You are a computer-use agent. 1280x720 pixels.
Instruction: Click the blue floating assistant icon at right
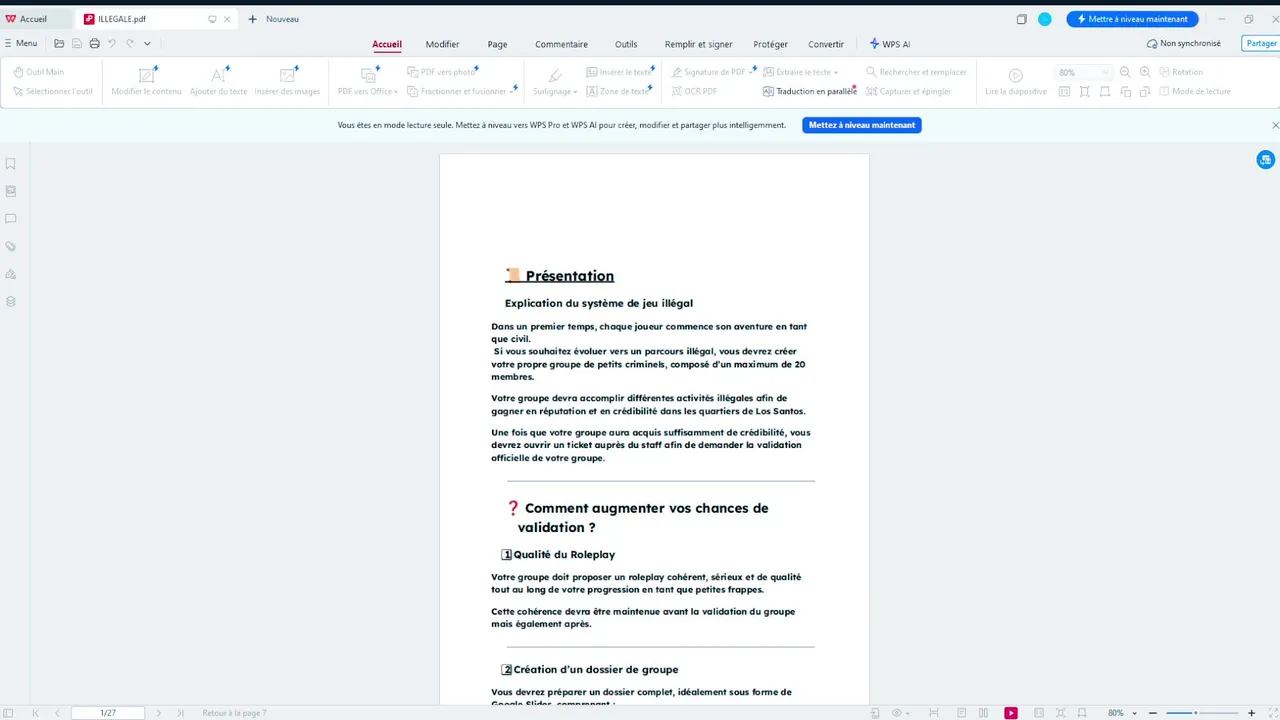(1265, 159)
